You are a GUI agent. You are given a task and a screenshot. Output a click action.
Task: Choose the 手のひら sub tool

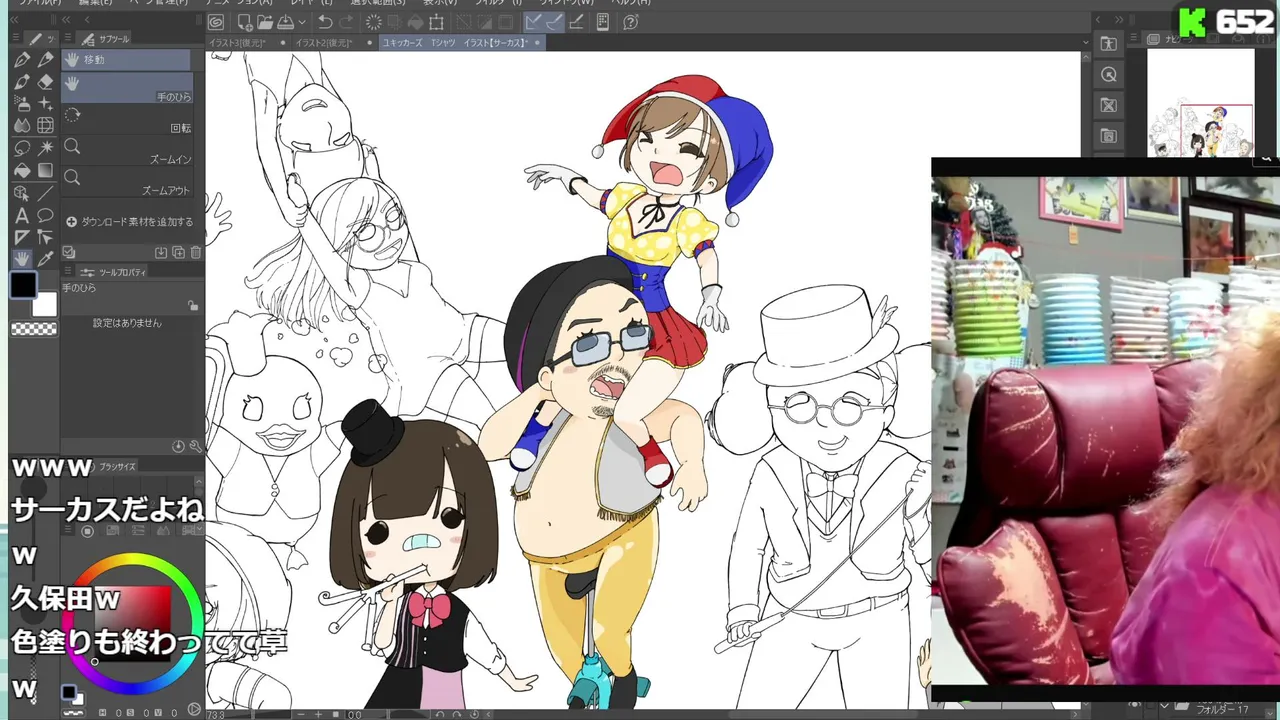126,88
